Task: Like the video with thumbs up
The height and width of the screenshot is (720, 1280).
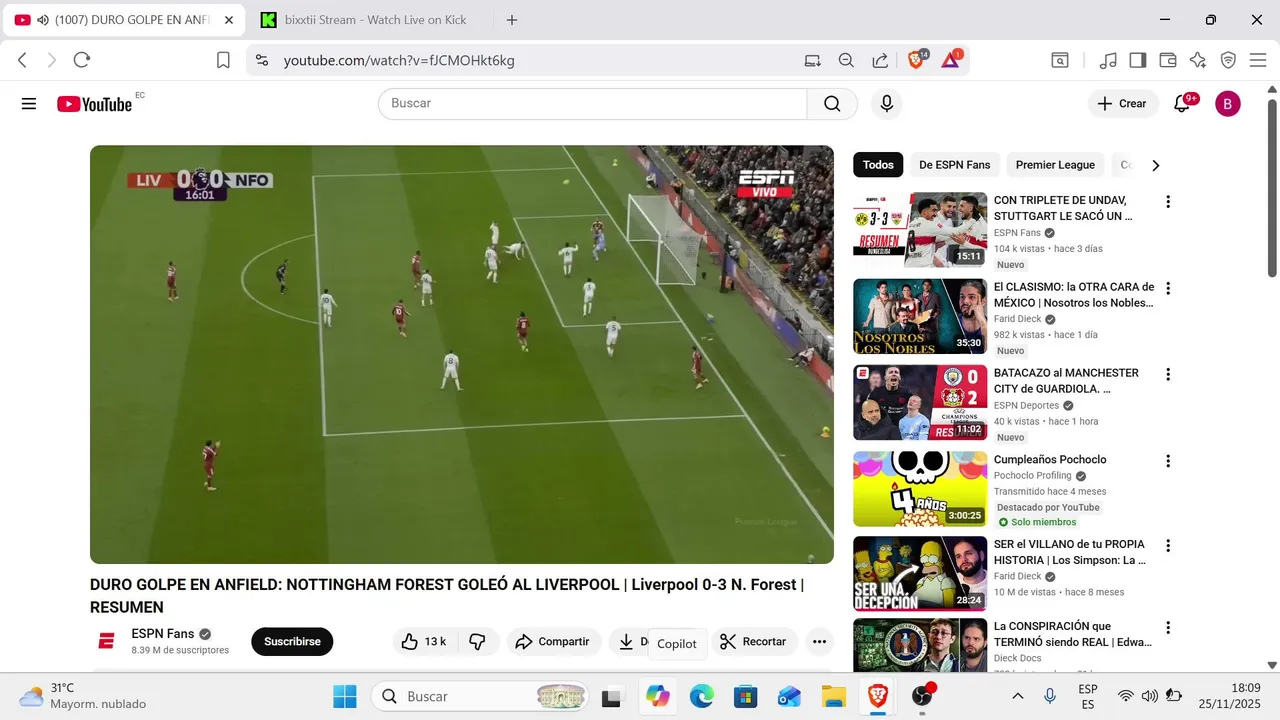Action: click(423, 642)
